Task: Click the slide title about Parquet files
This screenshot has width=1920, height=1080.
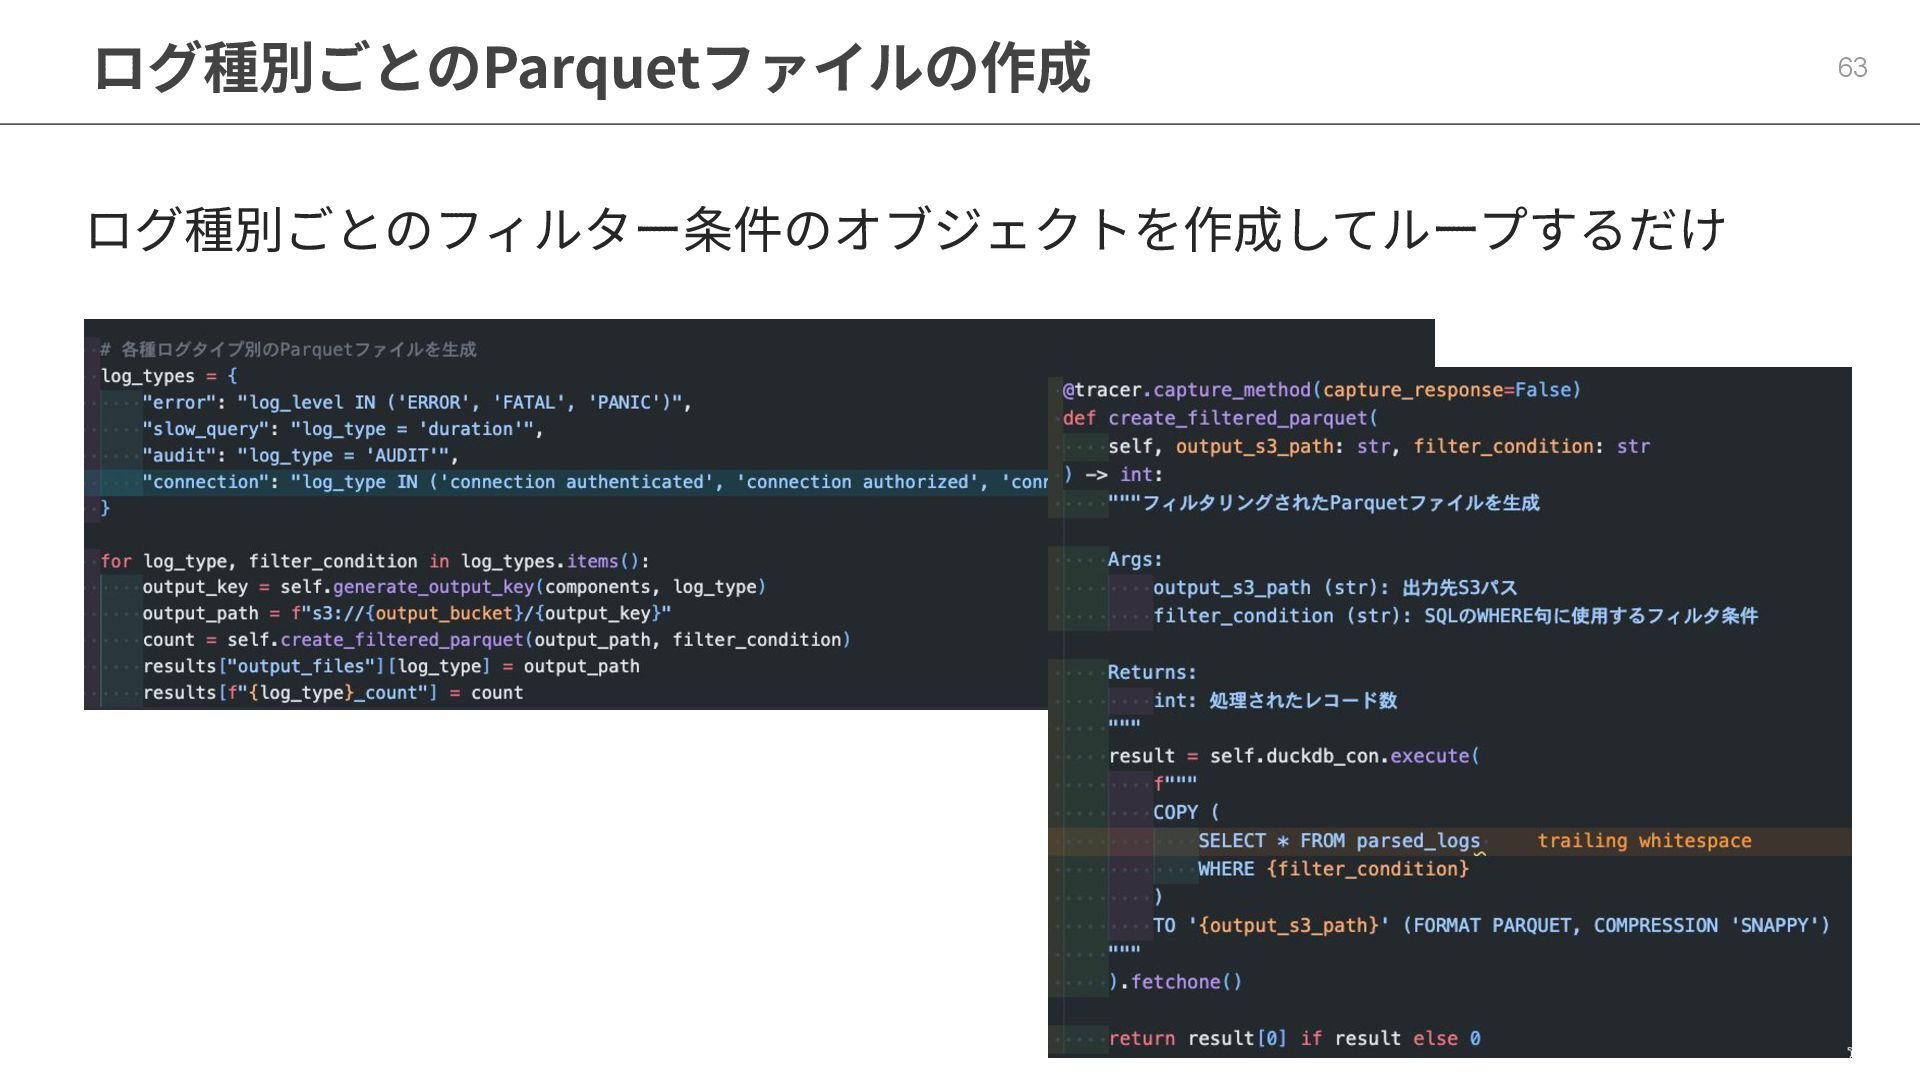Action: pyautogui.click(x=590, y=68)
